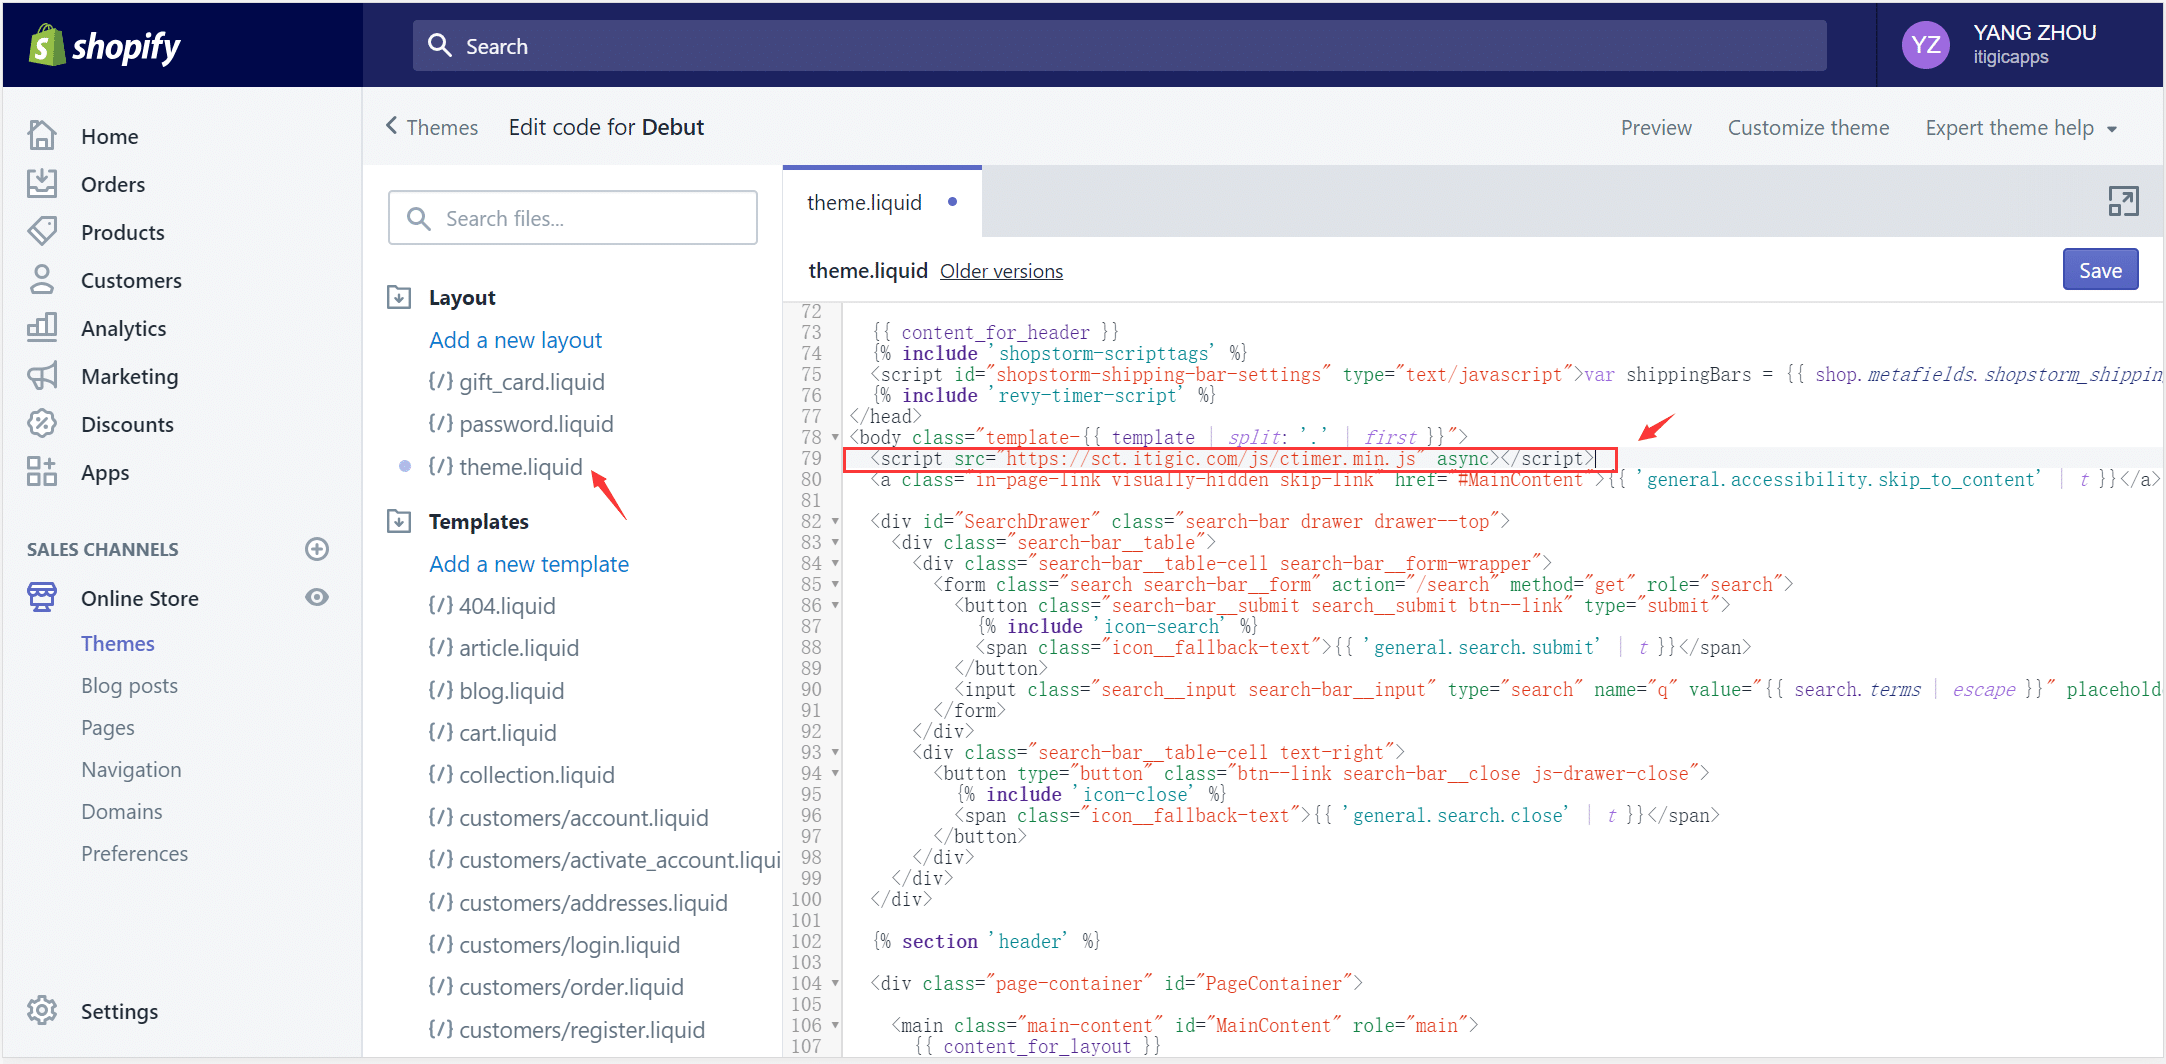Click the Settings gear icon

[x=42, y=1010]
